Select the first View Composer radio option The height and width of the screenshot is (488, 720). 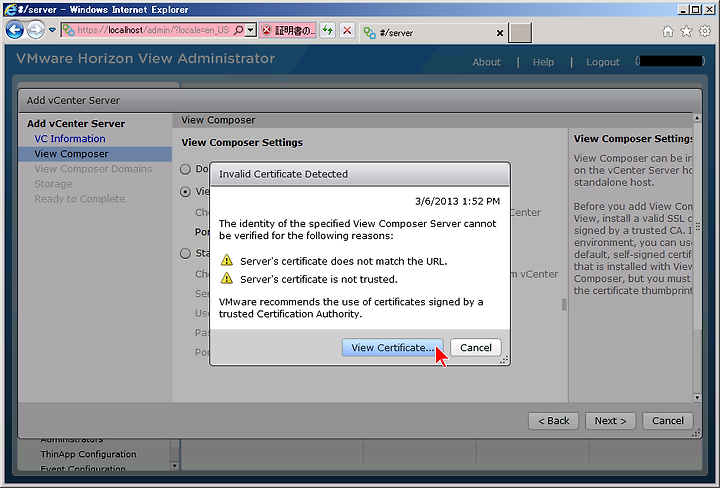click(x=186, y=169)
